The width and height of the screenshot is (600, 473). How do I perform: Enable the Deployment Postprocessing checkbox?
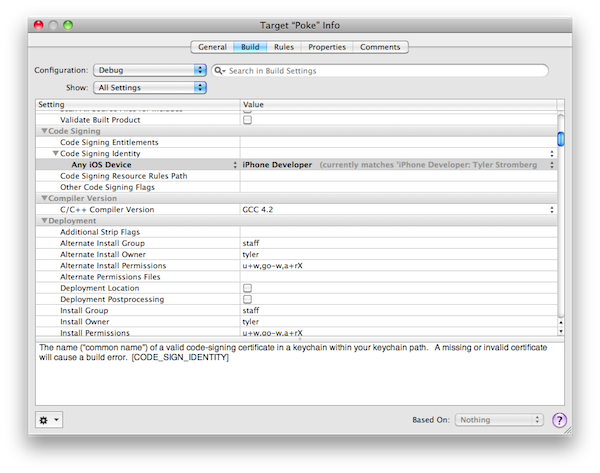(x=248, y=299)
